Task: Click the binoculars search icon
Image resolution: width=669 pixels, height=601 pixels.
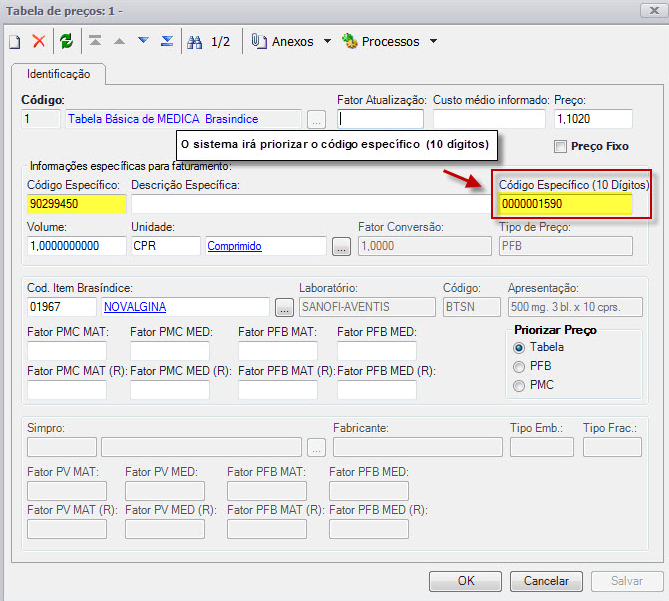Action: coord(195,42)
